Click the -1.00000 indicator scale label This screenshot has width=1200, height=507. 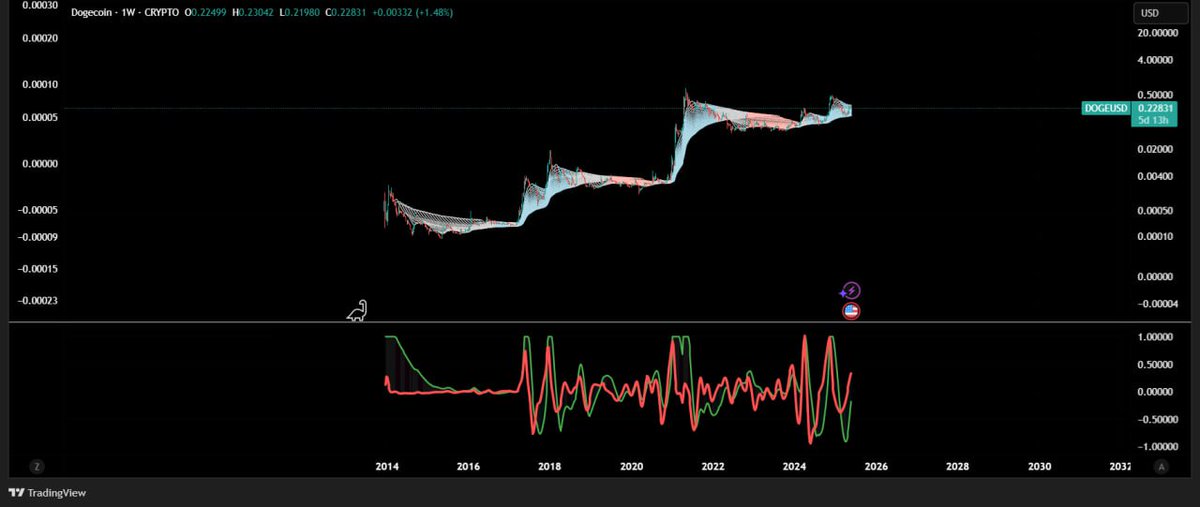click(1159, 446)
